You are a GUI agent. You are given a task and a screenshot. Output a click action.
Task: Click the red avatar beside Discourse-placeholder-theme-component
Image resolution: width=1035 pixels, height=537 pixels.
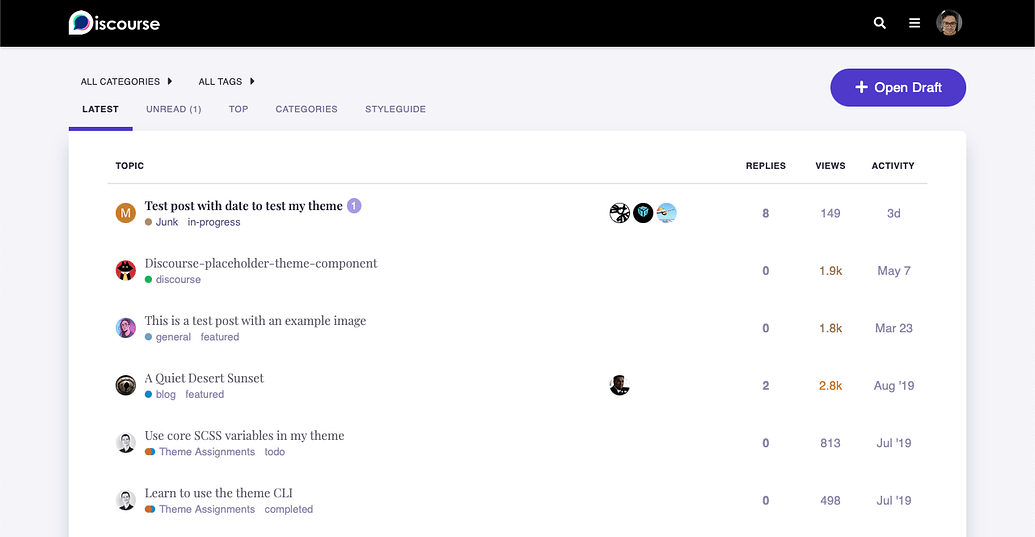click(125, 270)
